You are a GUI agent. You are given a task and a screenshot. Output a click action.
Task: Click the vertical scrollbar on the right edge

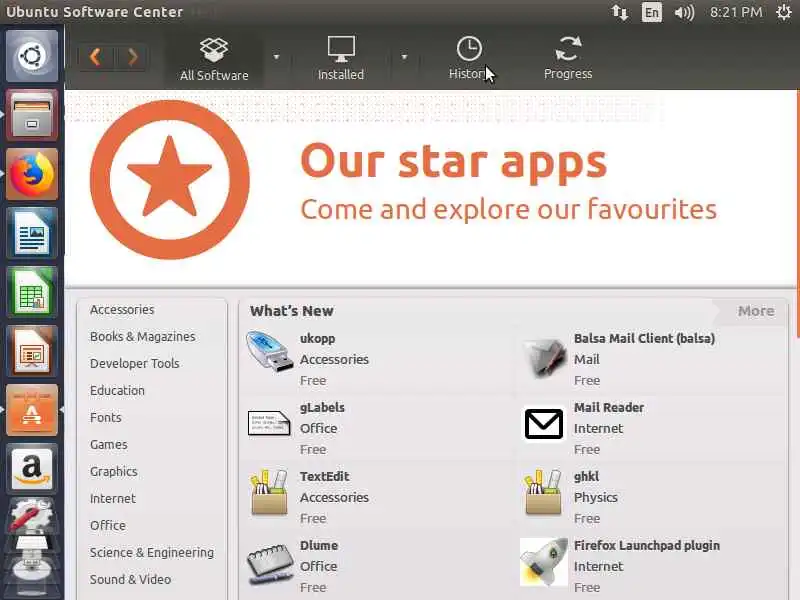[x=797, y=214]
